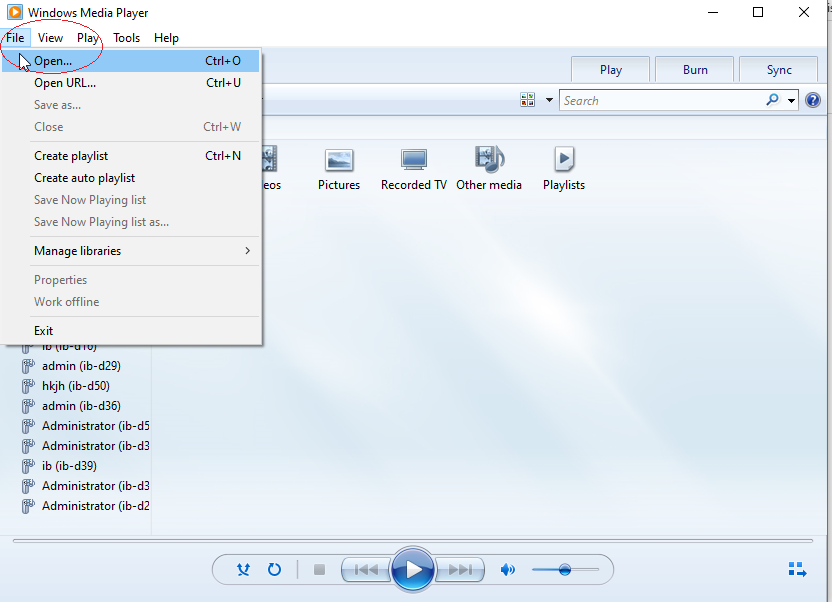832x602 pixels.
Task: Click icon beside admin (ib-d36)
Action: pyautogui.click(x=28, y=406)
